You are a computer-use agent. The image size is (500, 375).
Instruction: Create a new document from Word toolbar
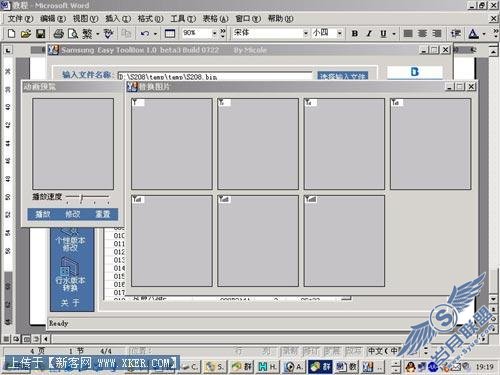click(x=11, y=33)
